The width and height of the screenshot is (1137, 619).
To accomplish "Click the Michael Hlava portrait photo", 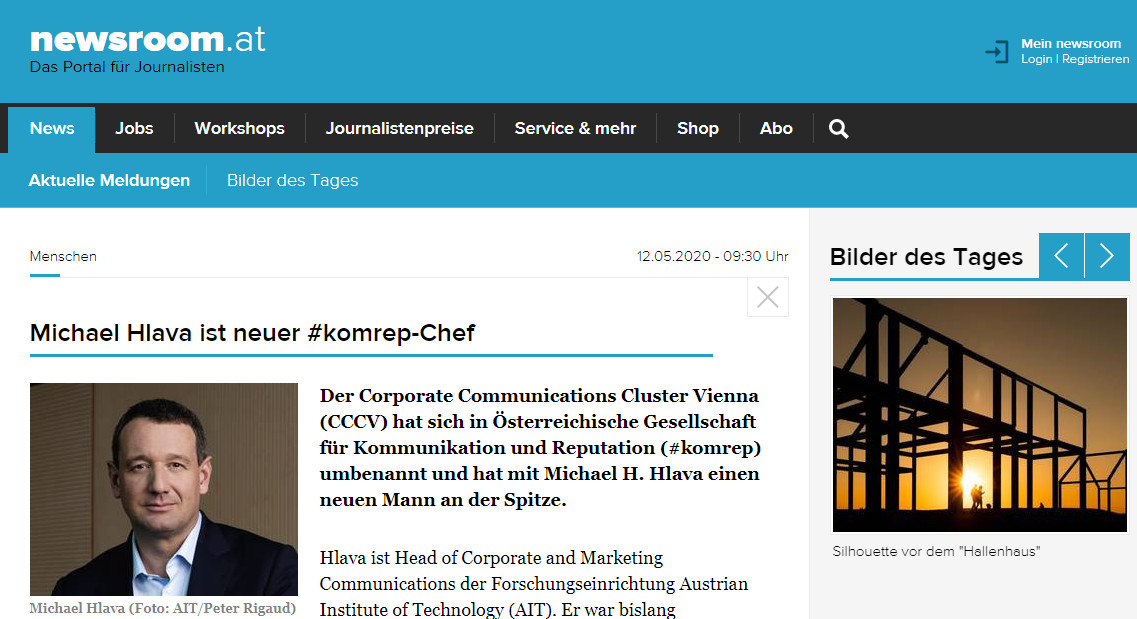I will coord(164,489).
